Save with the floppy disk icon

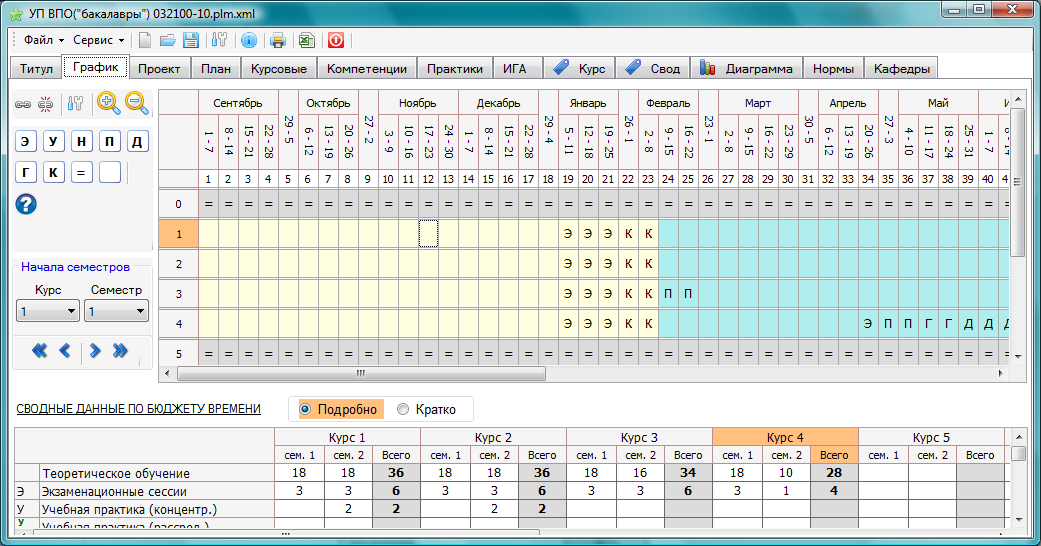[191, 41]
